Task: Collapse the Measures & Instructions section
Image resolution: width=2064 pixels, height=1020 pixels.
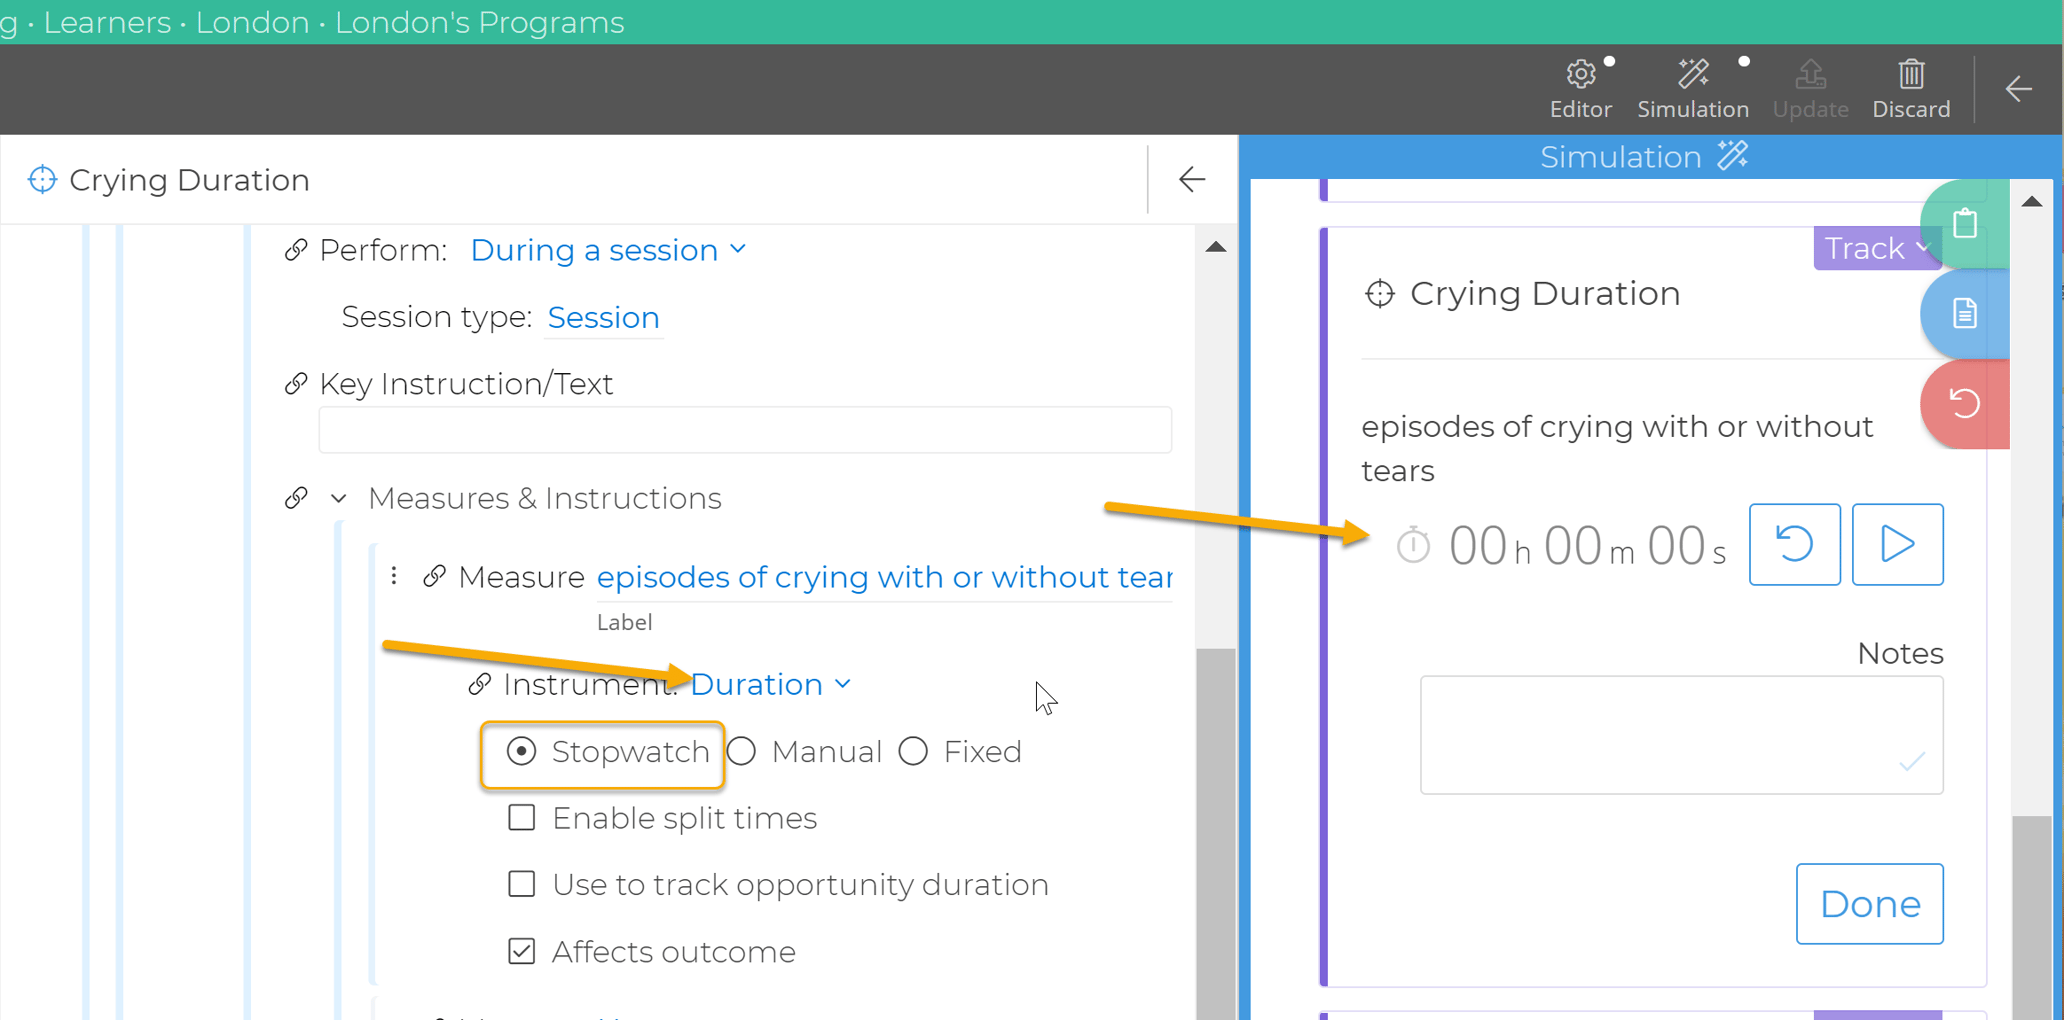Action: (x=339, y=499)
